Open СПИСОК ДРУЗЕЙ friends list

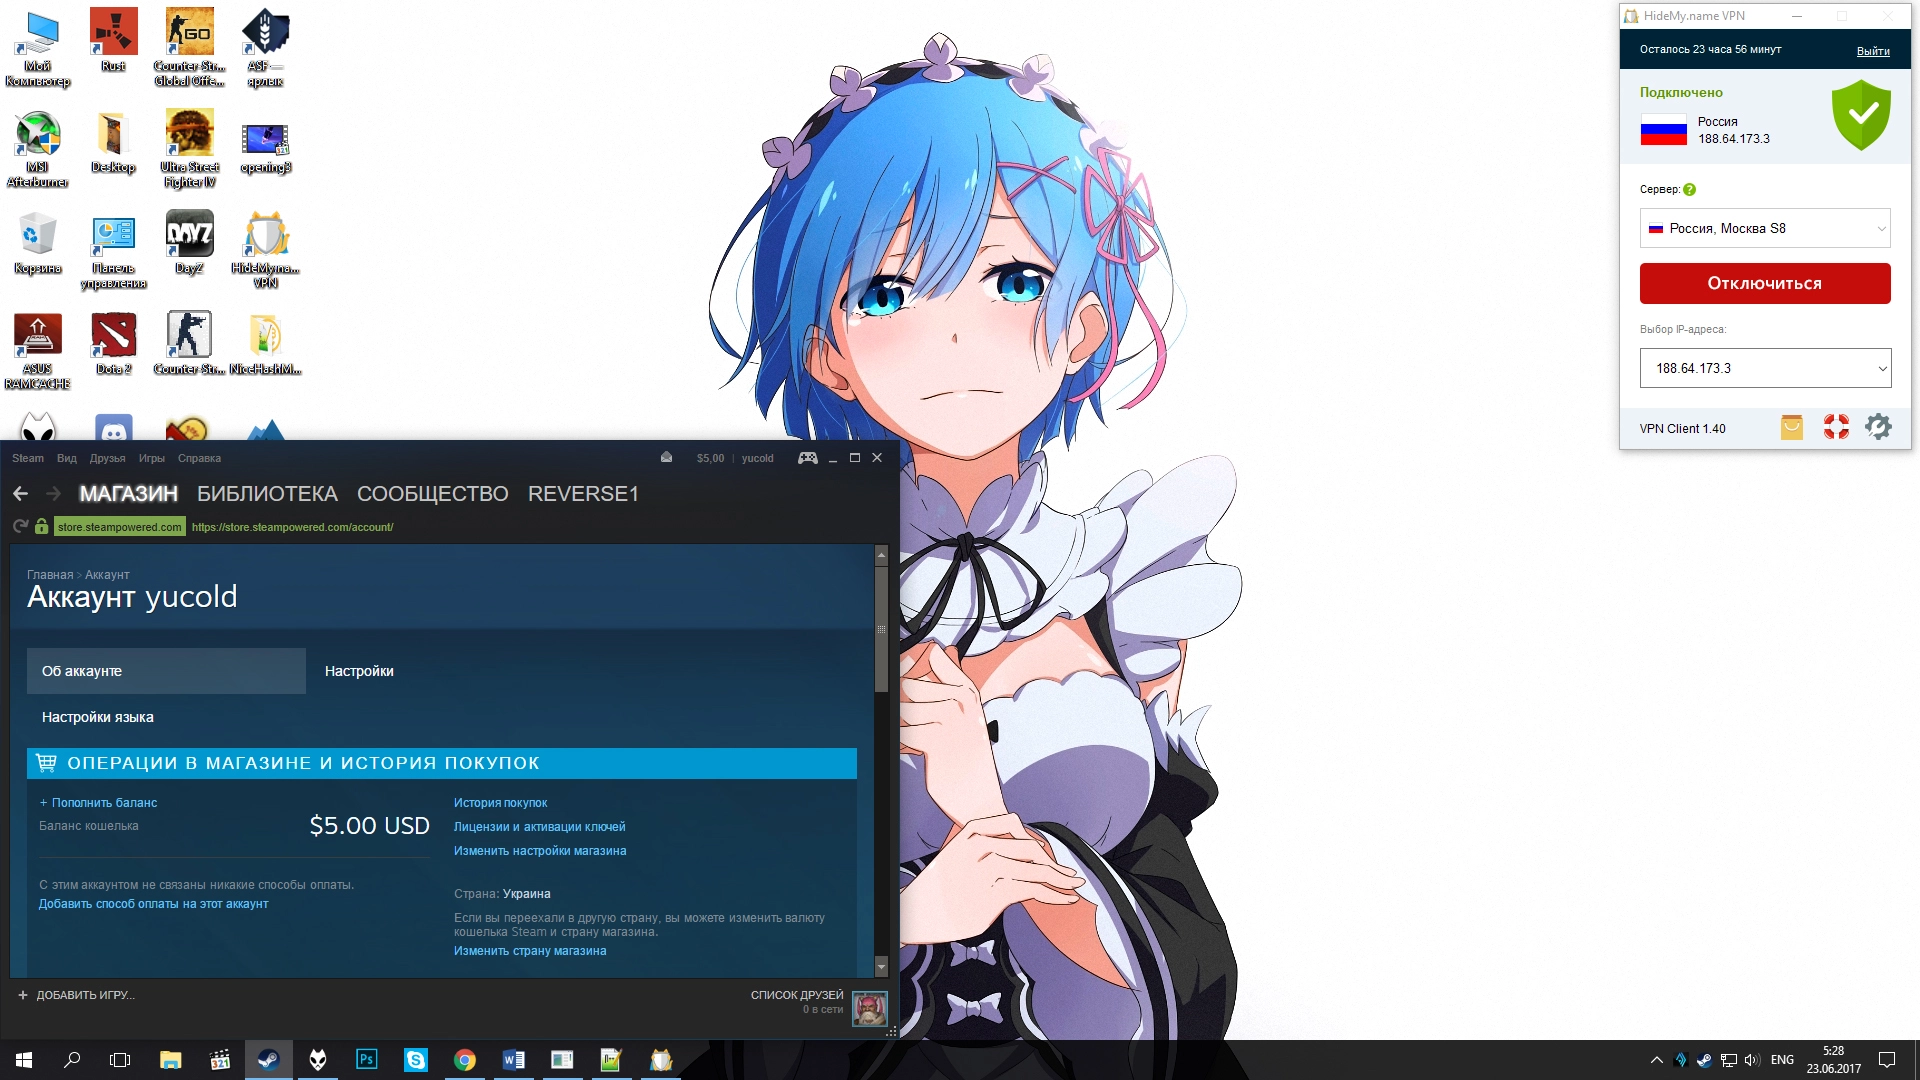pyautogui.click(x=797, y=995)
